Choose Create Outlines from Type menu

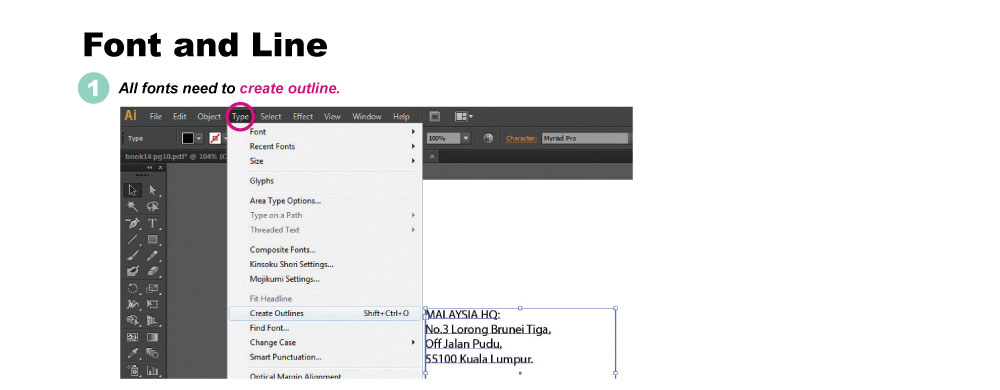coord(325,314)
